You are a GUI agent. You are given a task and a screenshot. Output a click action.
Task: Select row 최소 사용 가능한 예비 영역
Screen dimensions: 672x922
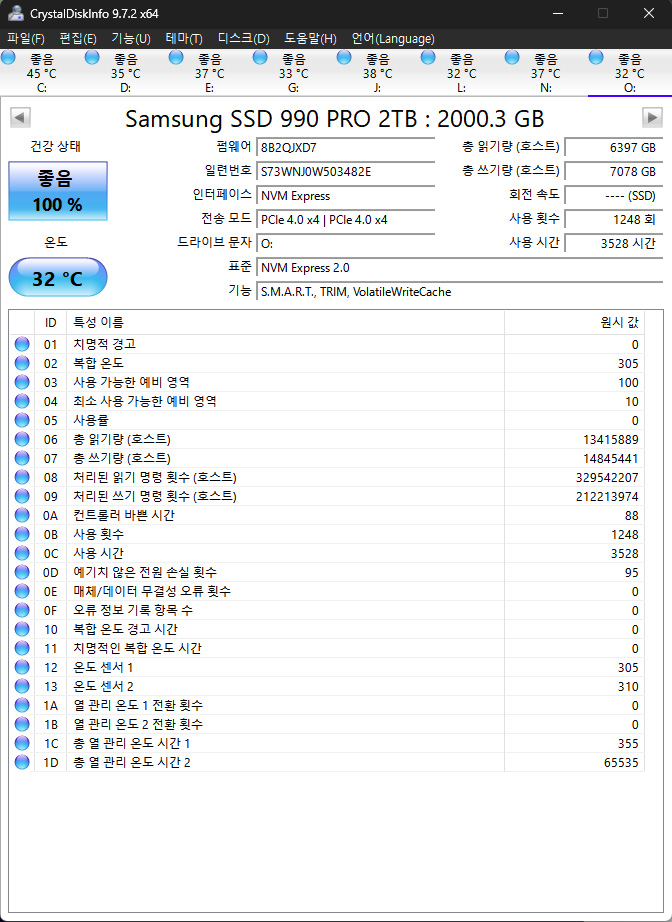327,402
